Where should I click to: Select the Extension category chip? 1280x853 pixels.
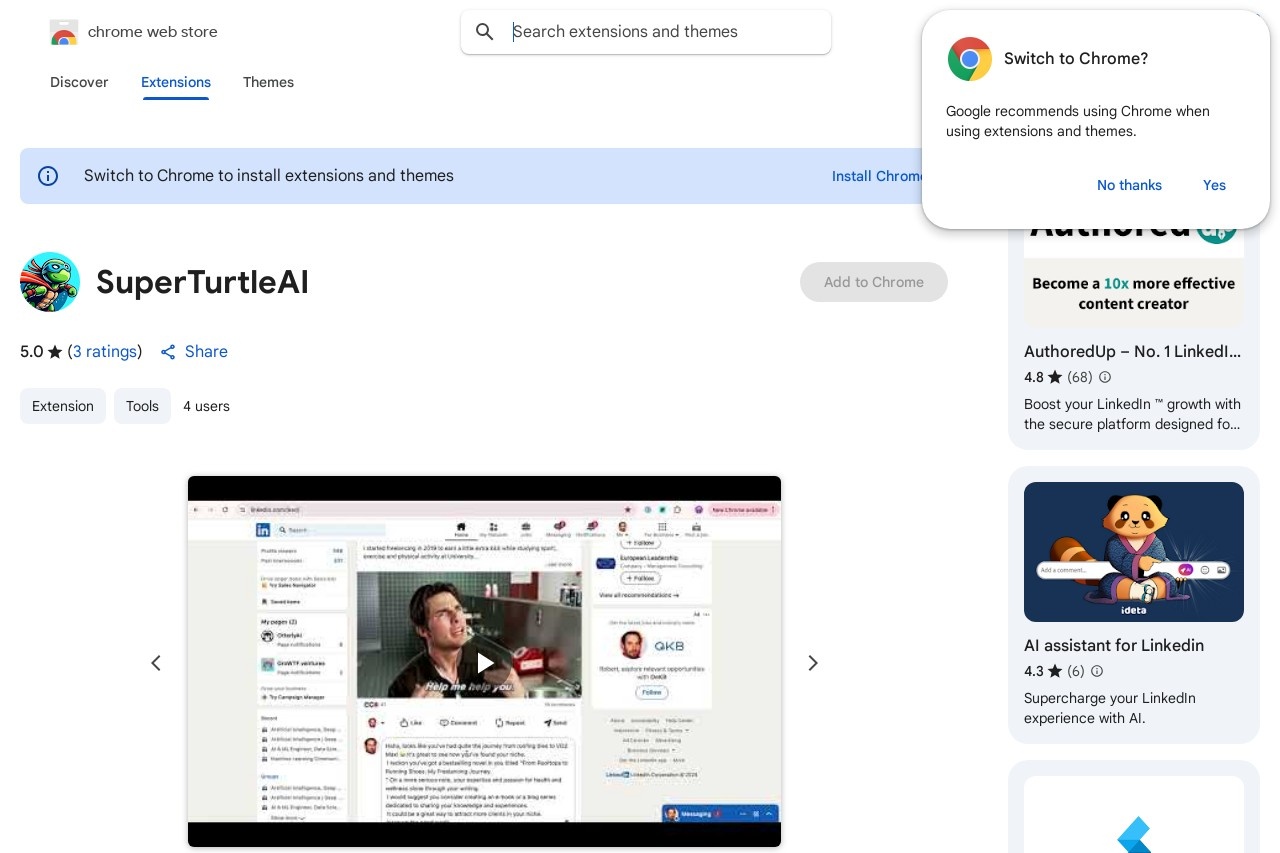(63, 406)
